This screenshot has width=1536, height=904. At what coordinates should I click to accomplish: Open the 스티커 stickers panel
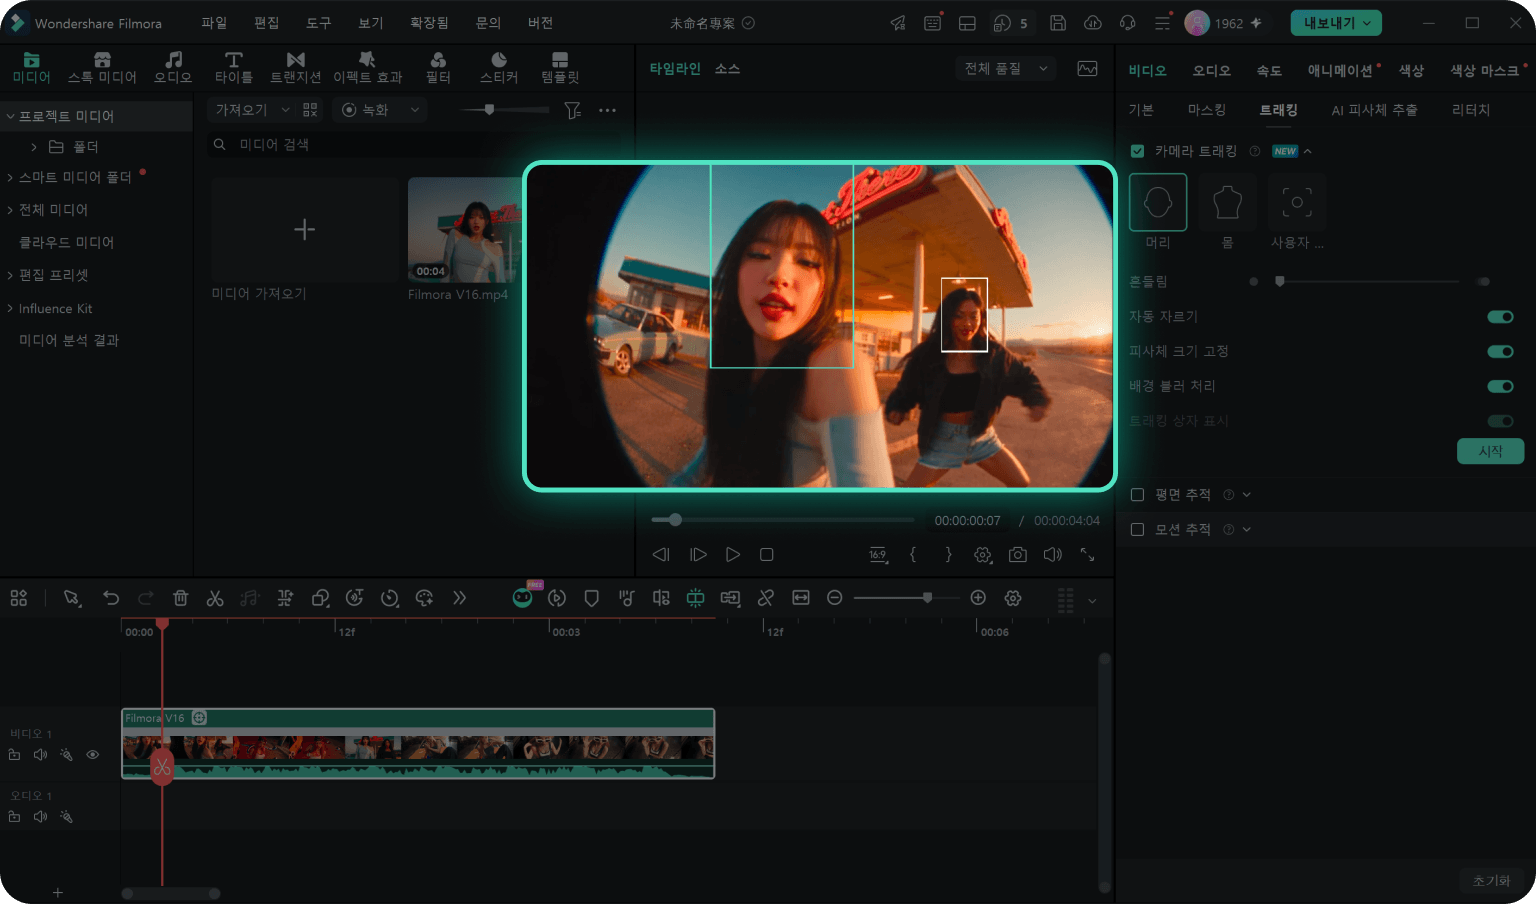tap(499, 68)
